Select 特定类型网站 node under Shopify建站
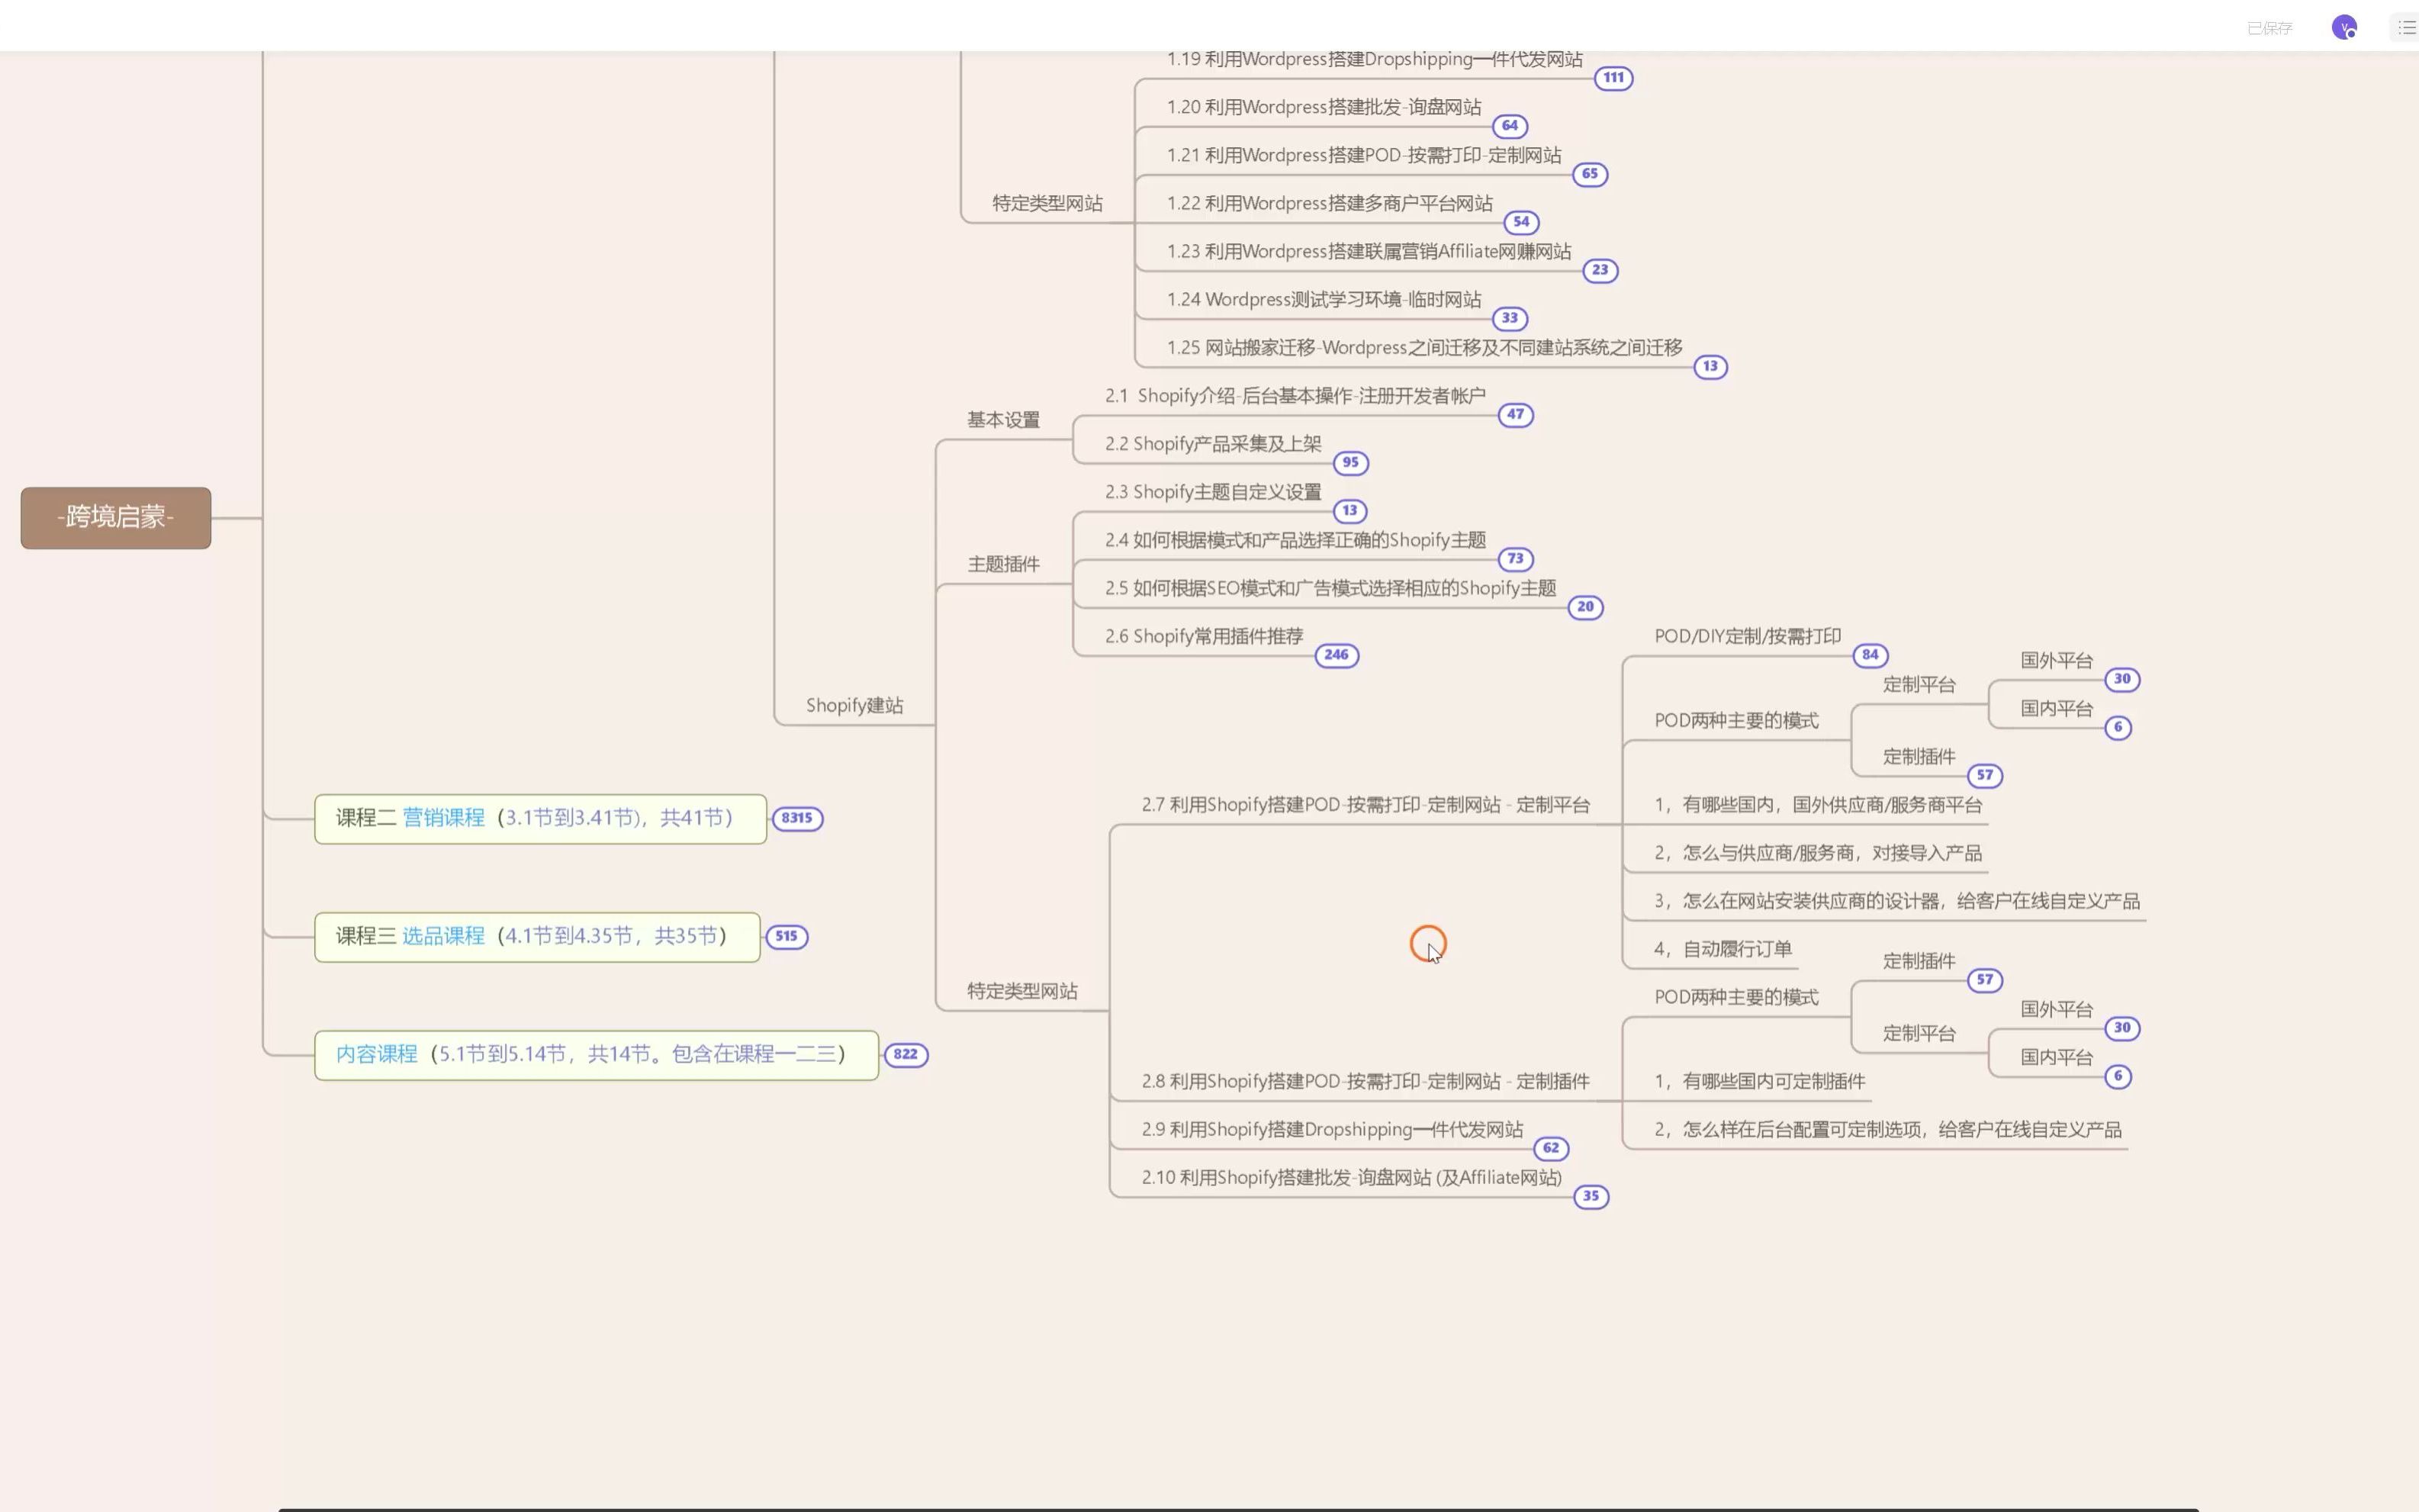Image resolution: width=2419 pixels, height=1512 pixels. click(x=1022, y=991)
